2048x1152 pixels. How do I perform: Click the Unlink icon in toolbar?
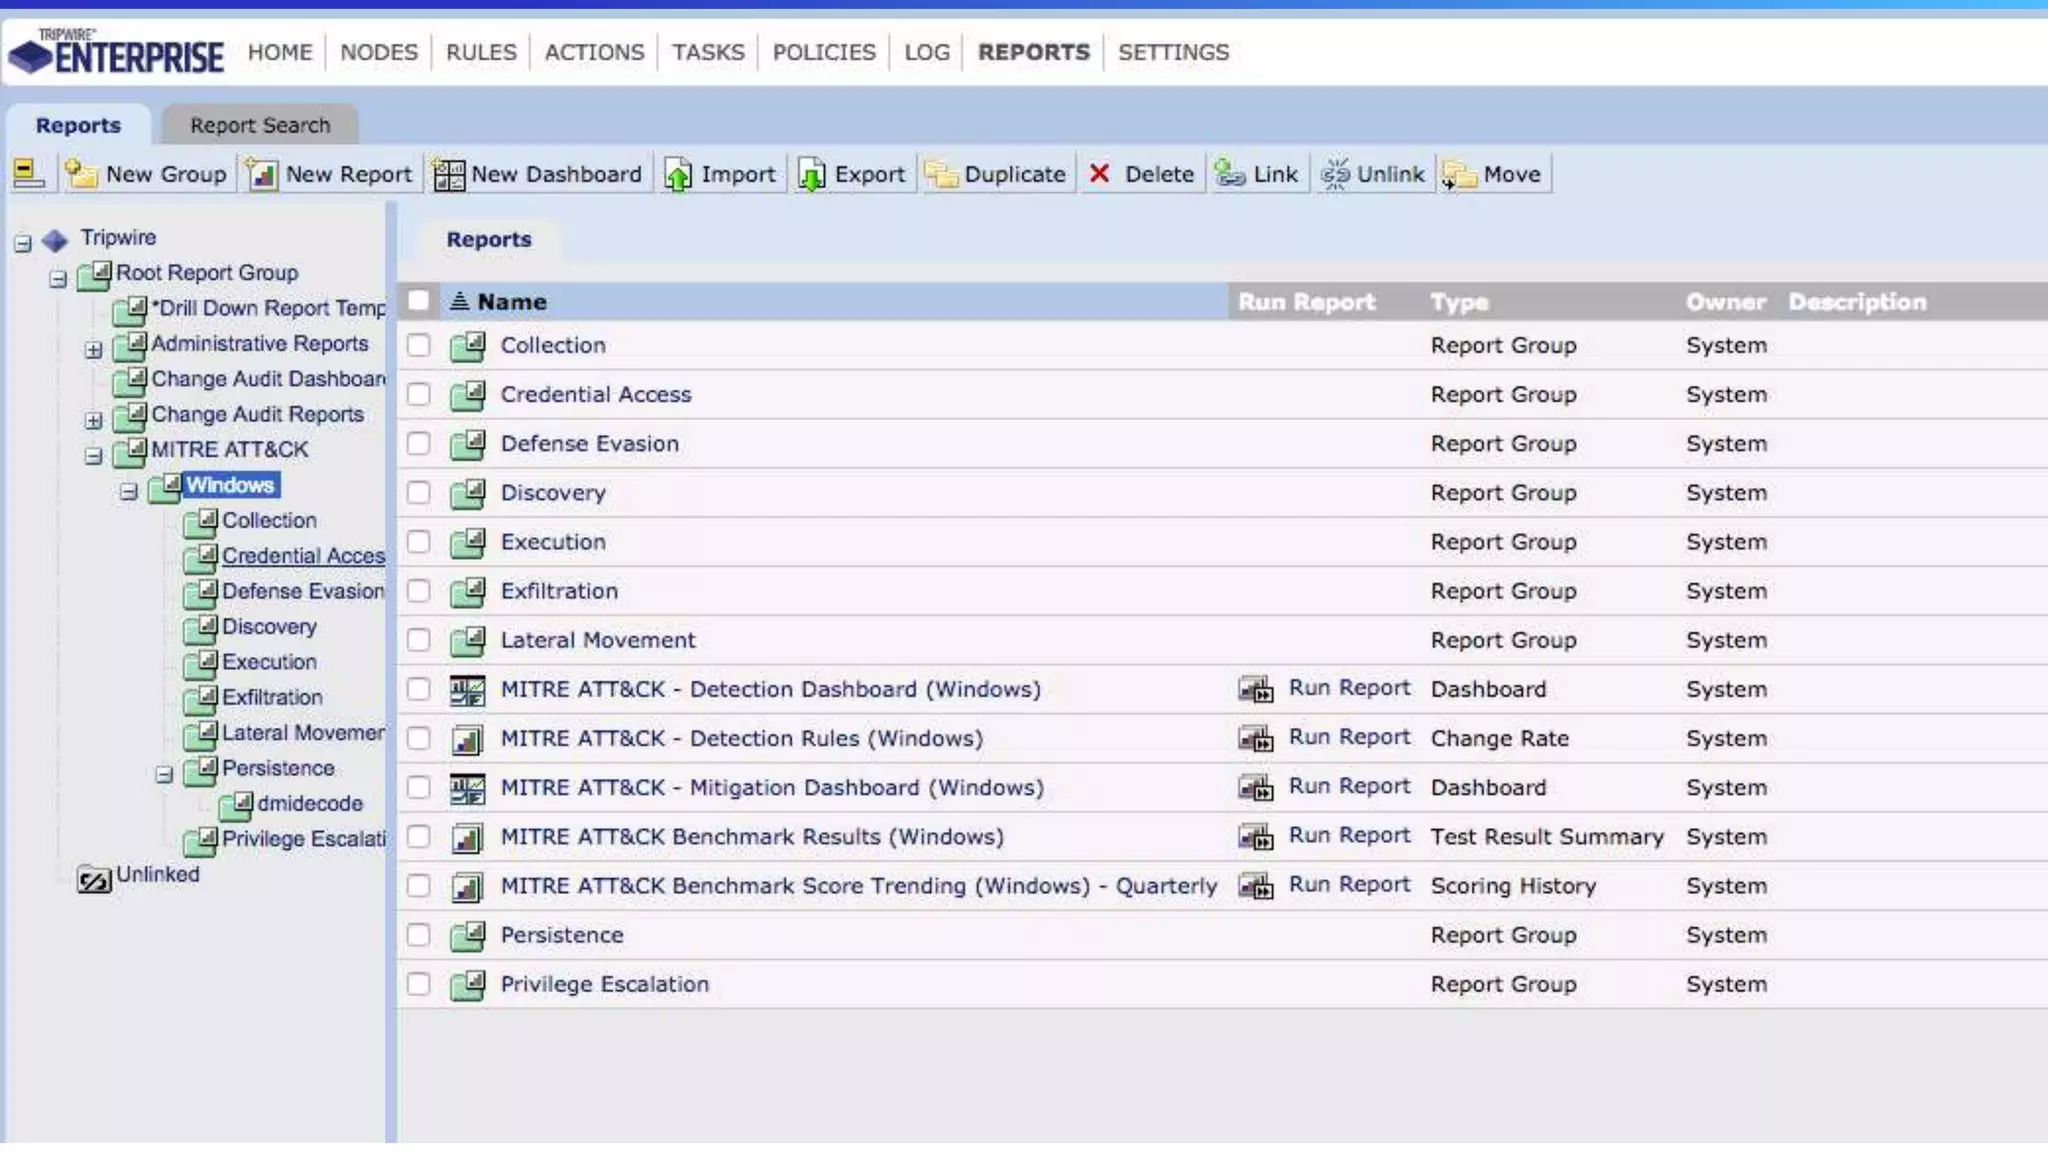pos(1335,174)
